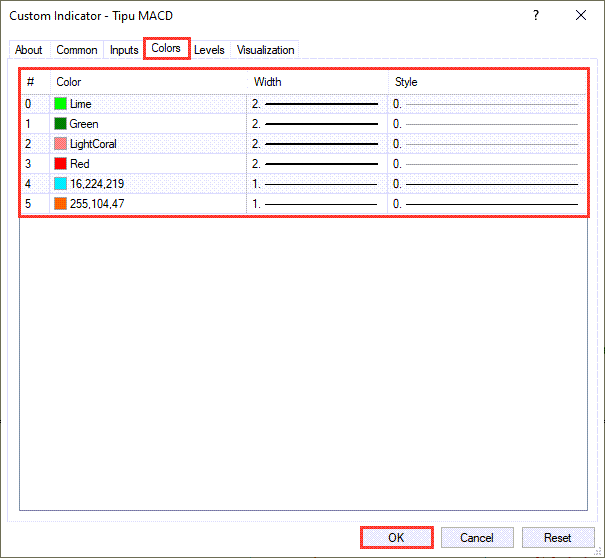Go to the Levels tab
The image size is (605, 558).
coord(209,50)
